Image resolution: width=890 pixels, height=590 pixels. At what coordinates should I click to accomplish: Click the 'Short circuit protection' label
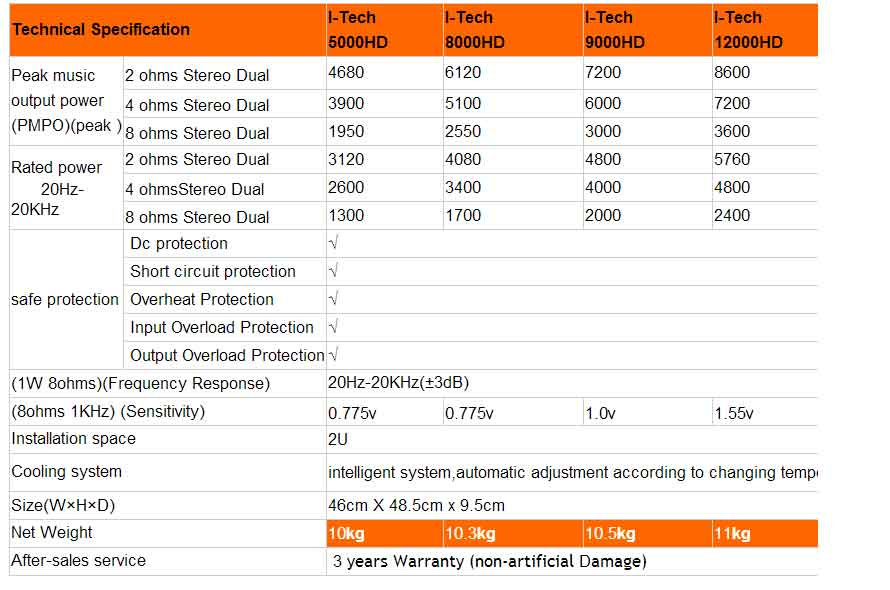(213, 271)
